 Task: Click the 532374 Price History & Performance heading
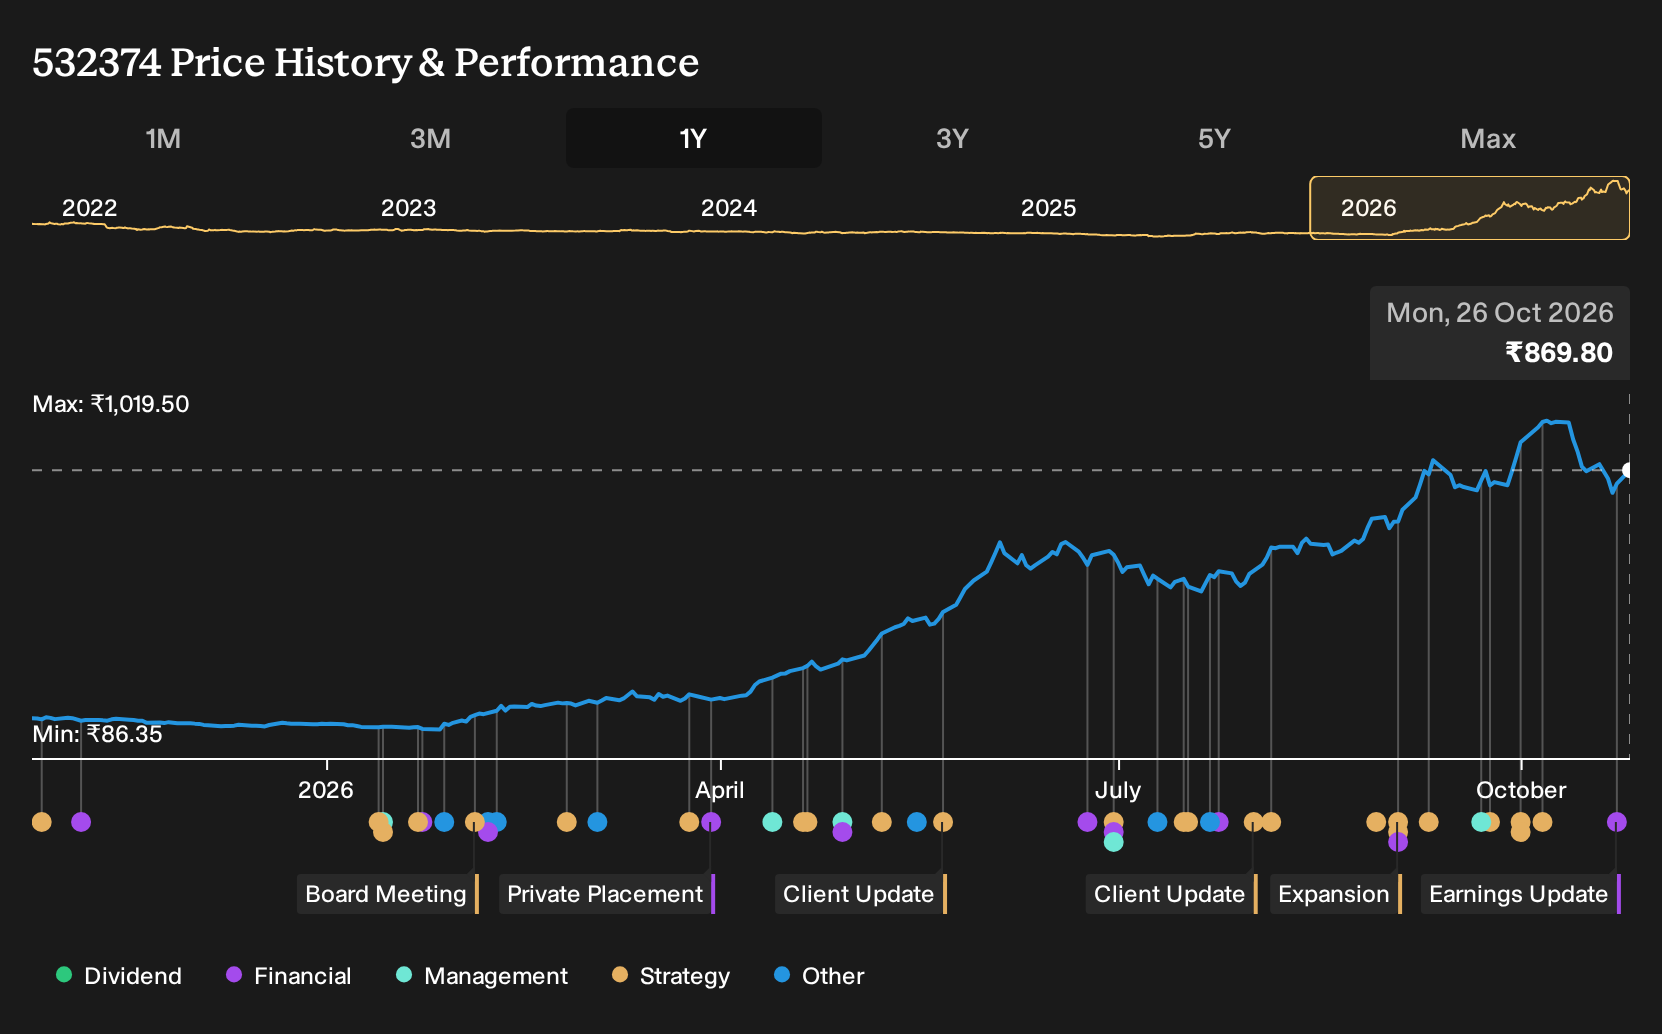pos(366,62)
